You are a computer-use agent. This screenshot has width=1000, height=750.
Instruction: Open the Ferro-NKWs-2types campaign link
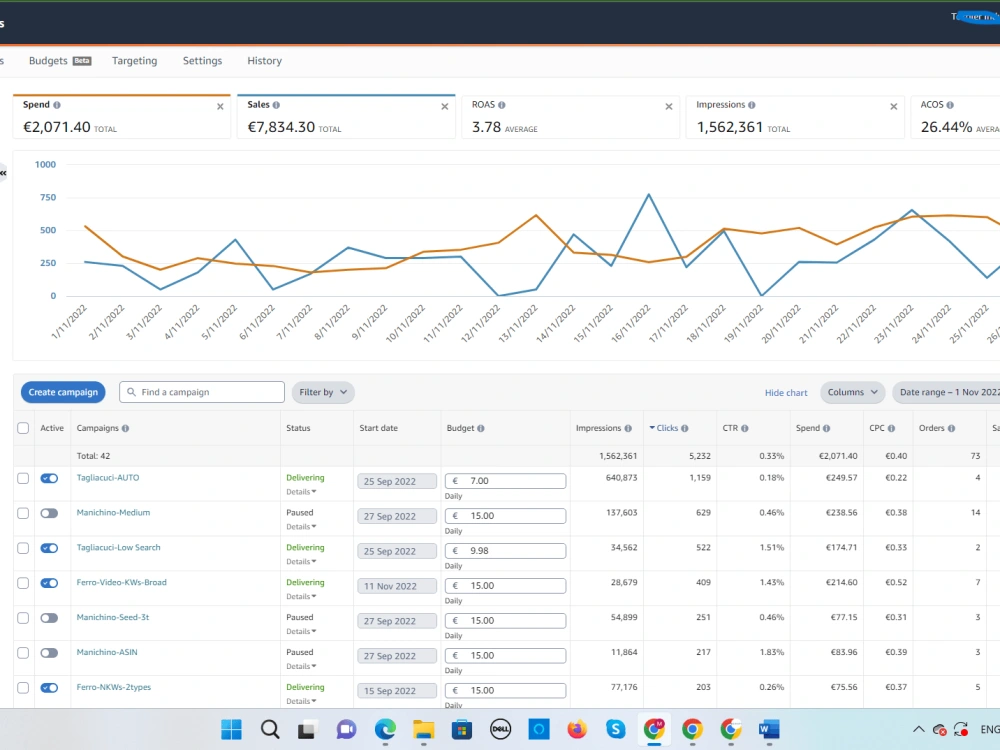coord(114,688)
